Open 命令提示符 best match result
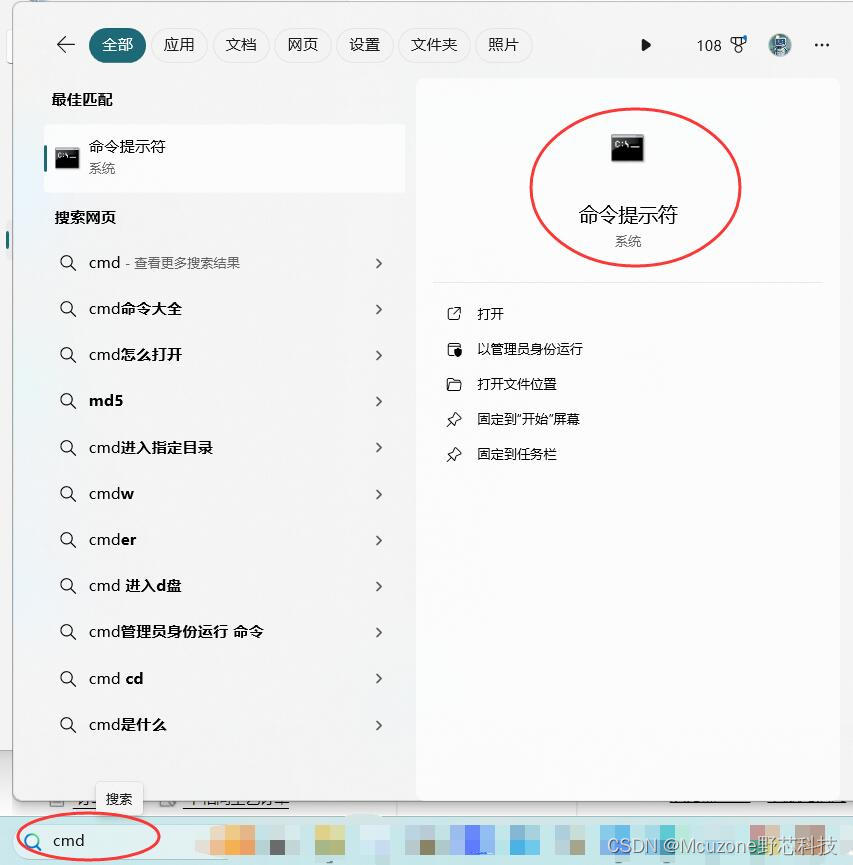This screenshot has height=865, width=853. [x=225, y=158]
